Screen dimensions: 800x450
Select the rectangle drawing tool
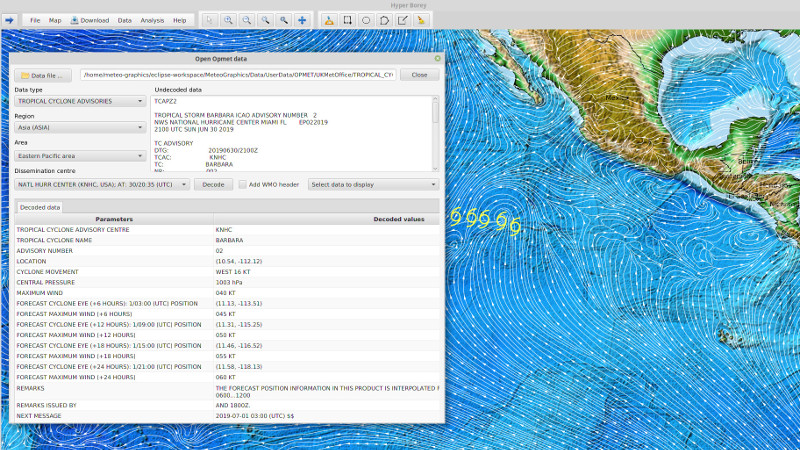tap(347, 20)
